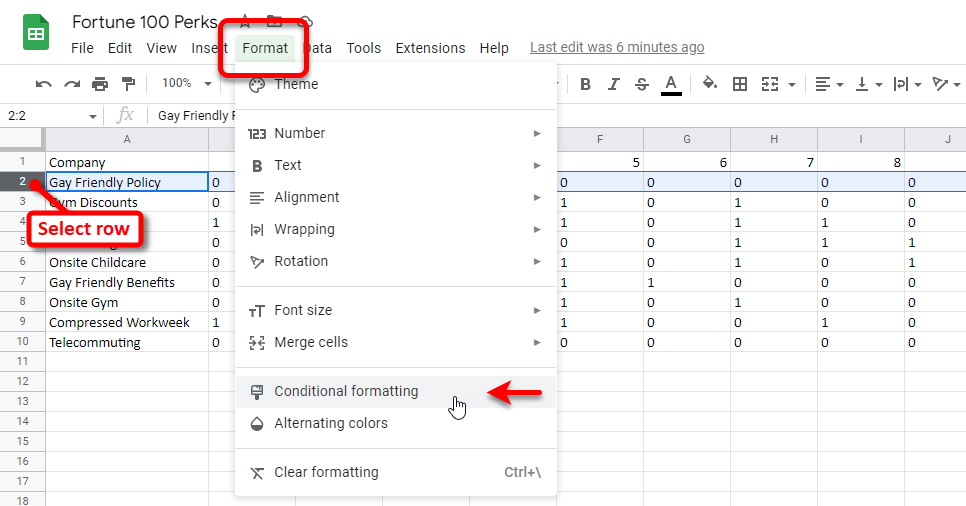This screenshot has width=966, height=506.
Task: Expand the Name box dropdown arrow
Action: coord(92,116)
